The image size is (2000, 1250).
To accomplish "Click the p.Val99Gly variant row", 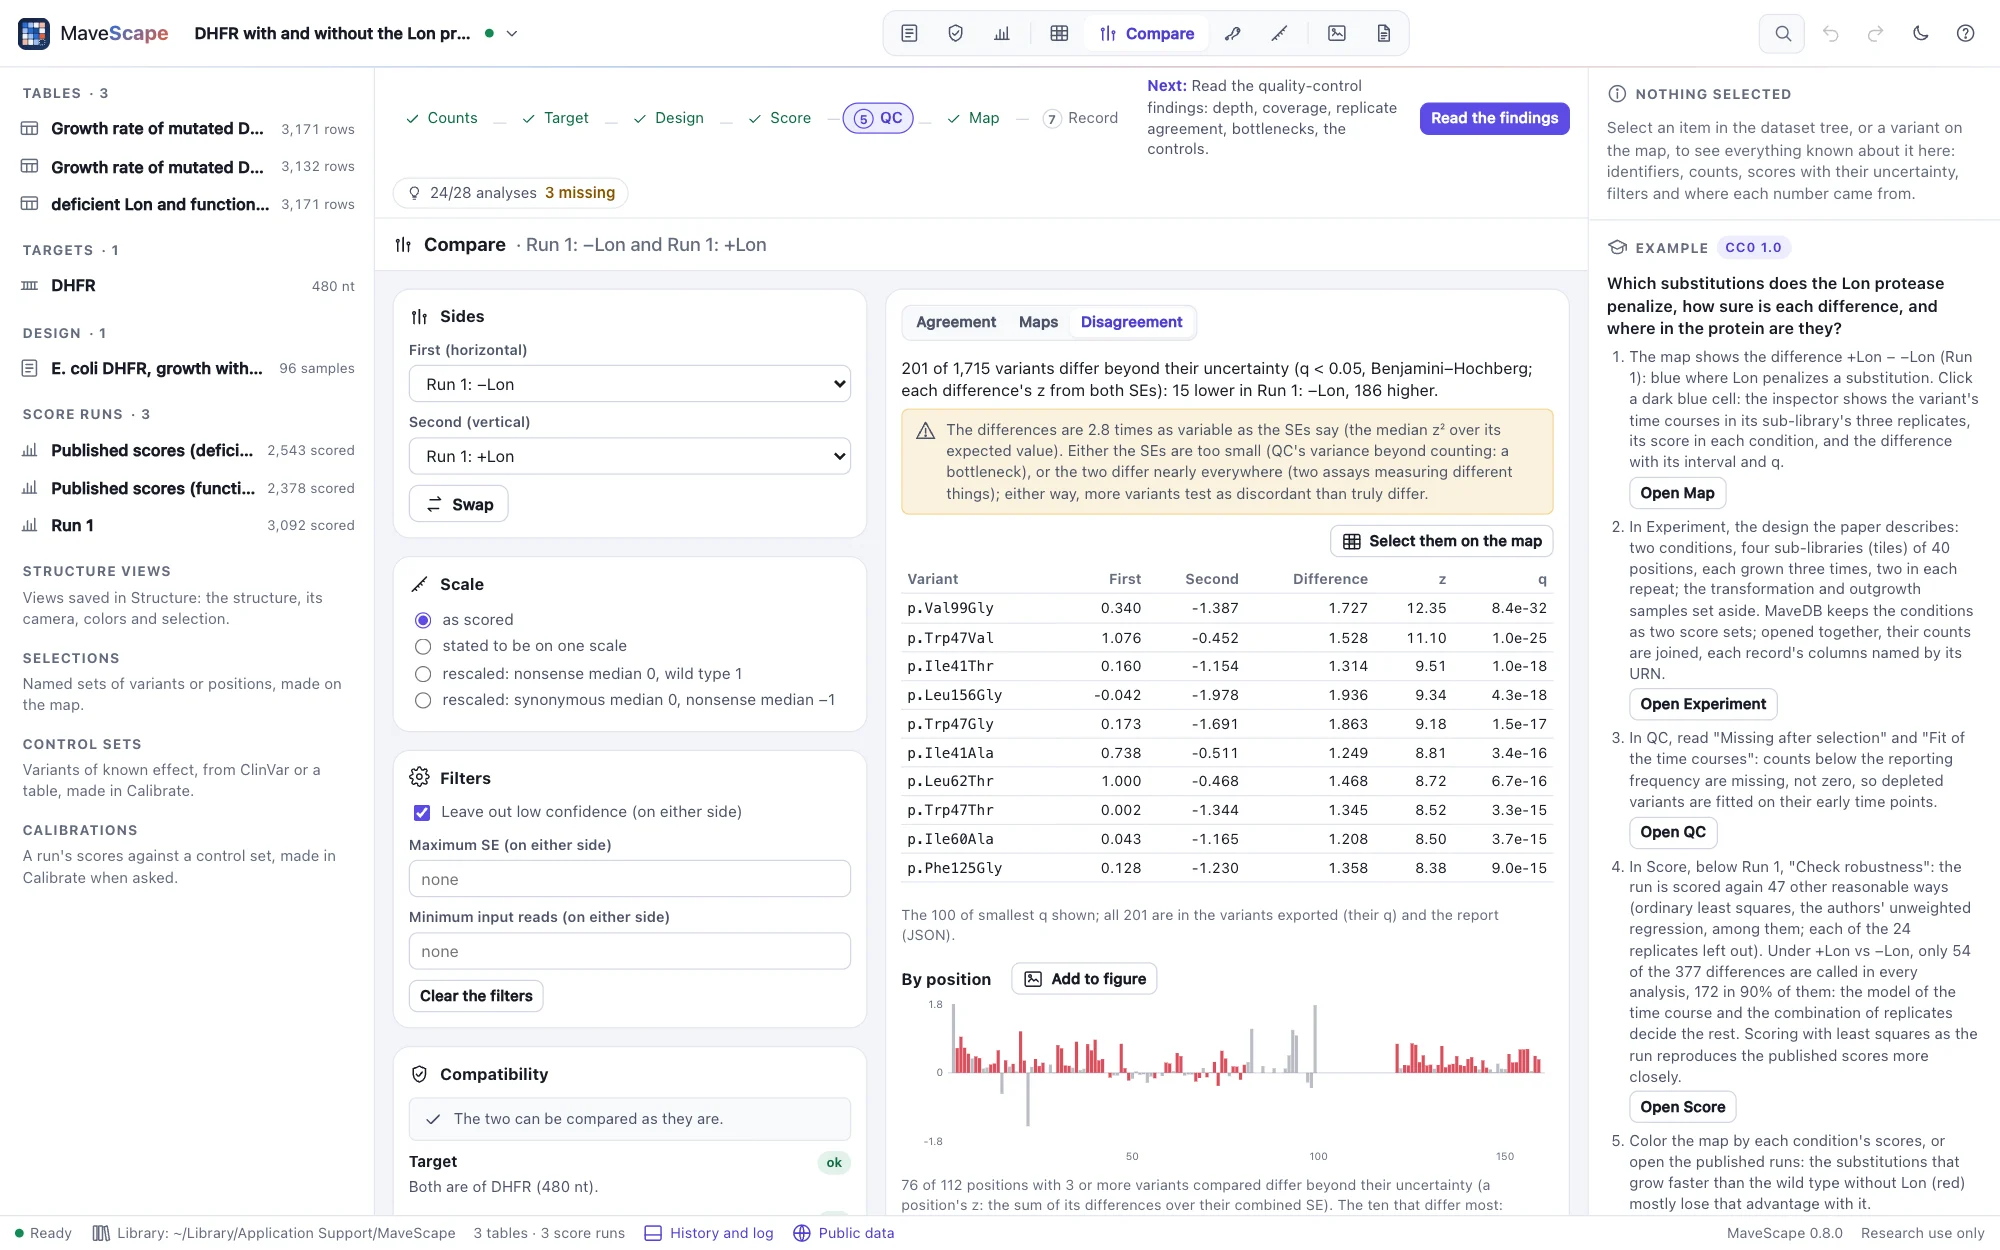I will coord(1227,608).
